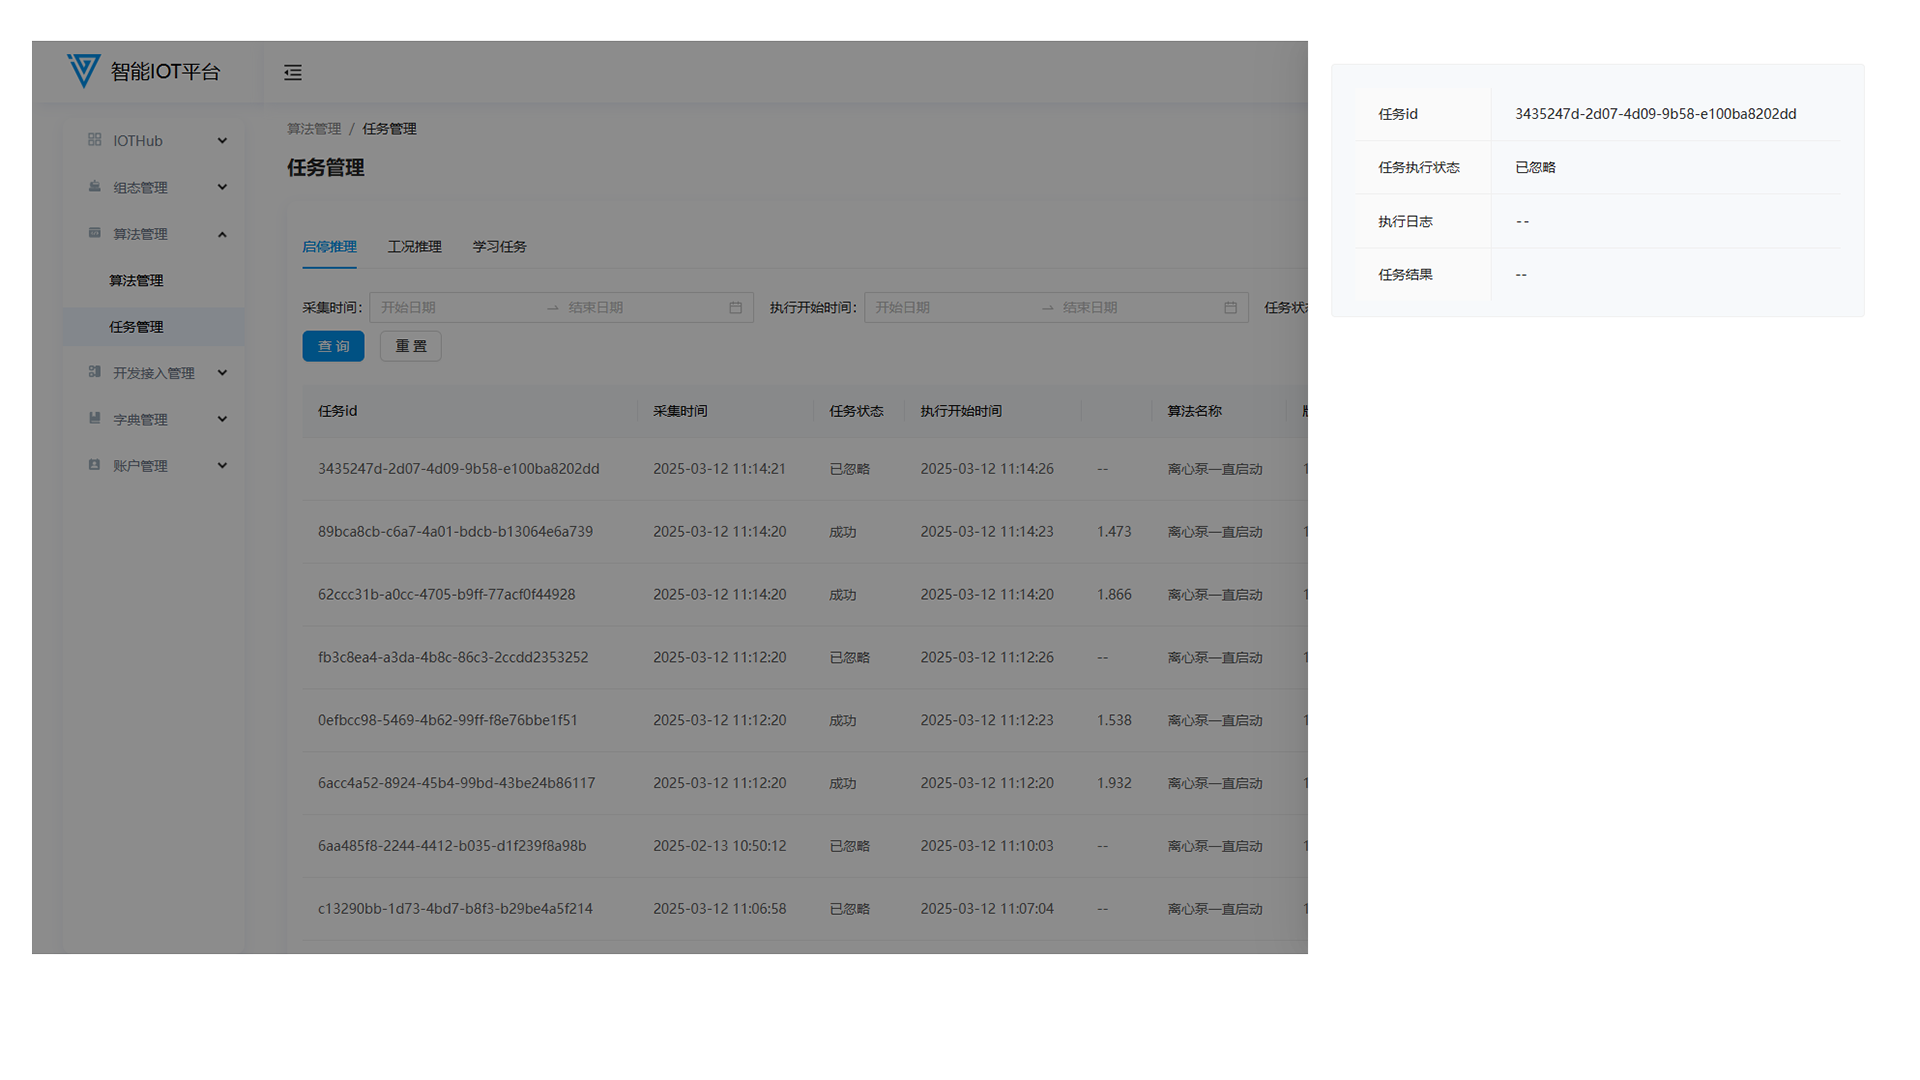The width and height of the screenshot is (1920, 1080).
Task: Click the IOT platform logo
Action: (84, 71)
